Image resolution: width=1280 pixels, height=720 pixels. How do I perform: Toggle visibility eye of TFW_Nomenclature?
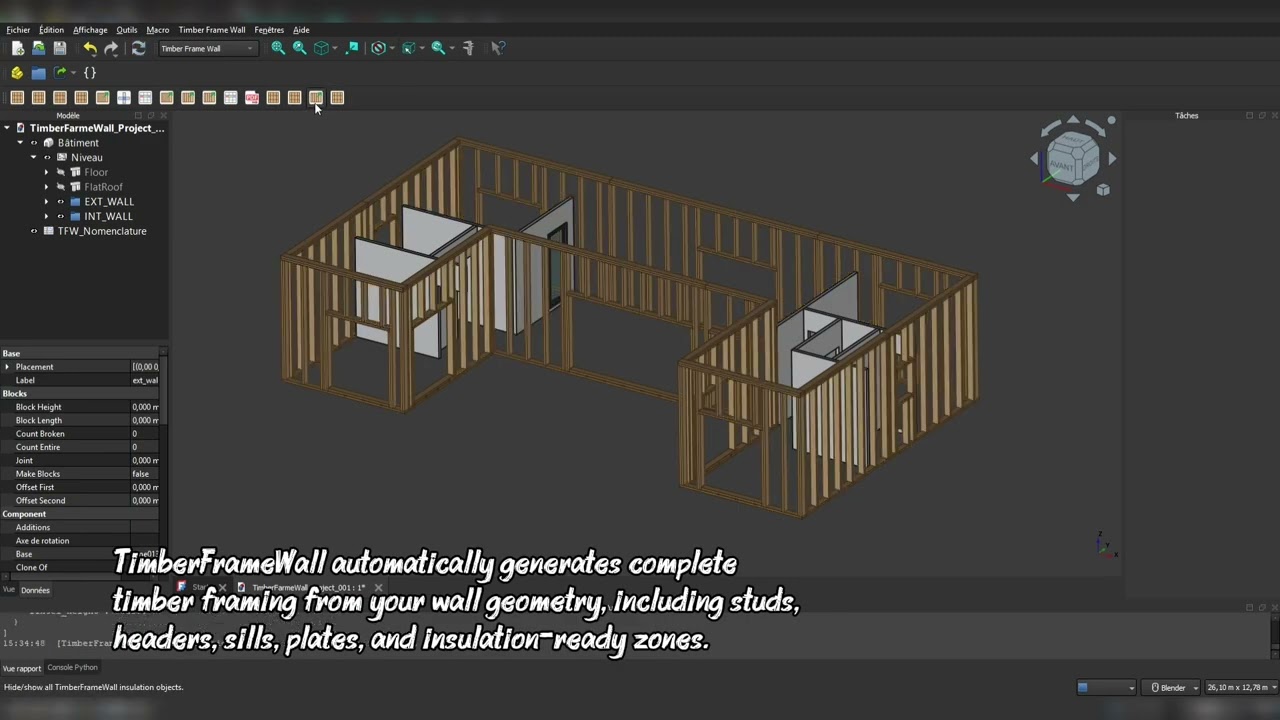coord(34,231)
